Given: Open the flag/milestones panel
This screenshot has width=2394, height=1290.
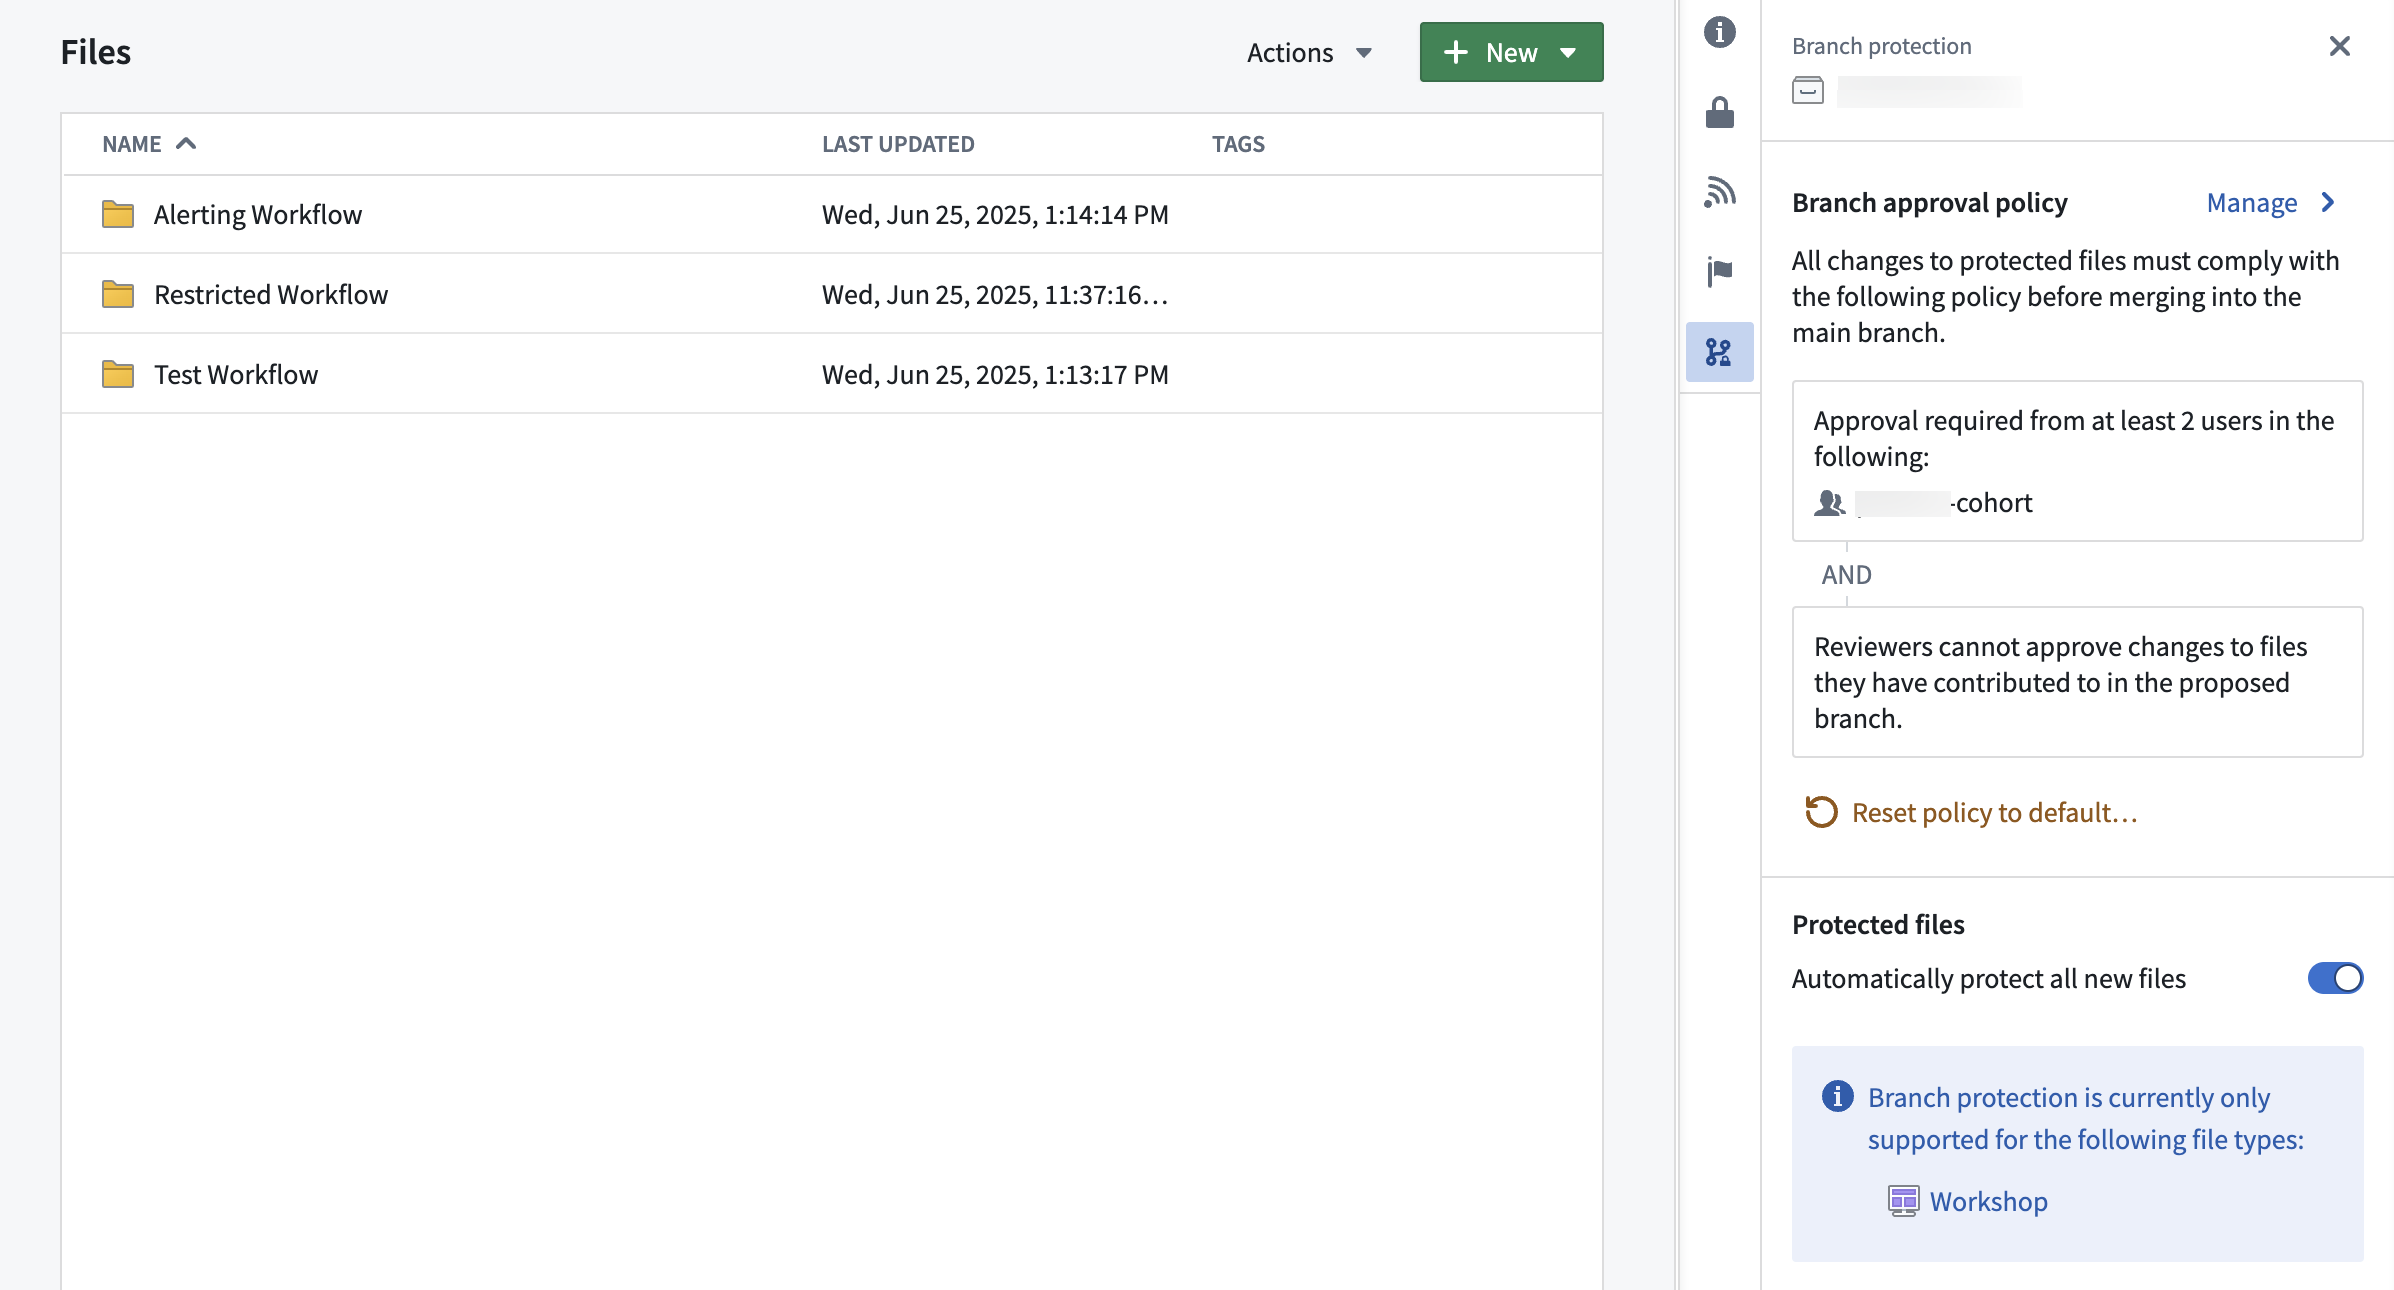Looking at the screenshot, I should tap(1719, 272).
